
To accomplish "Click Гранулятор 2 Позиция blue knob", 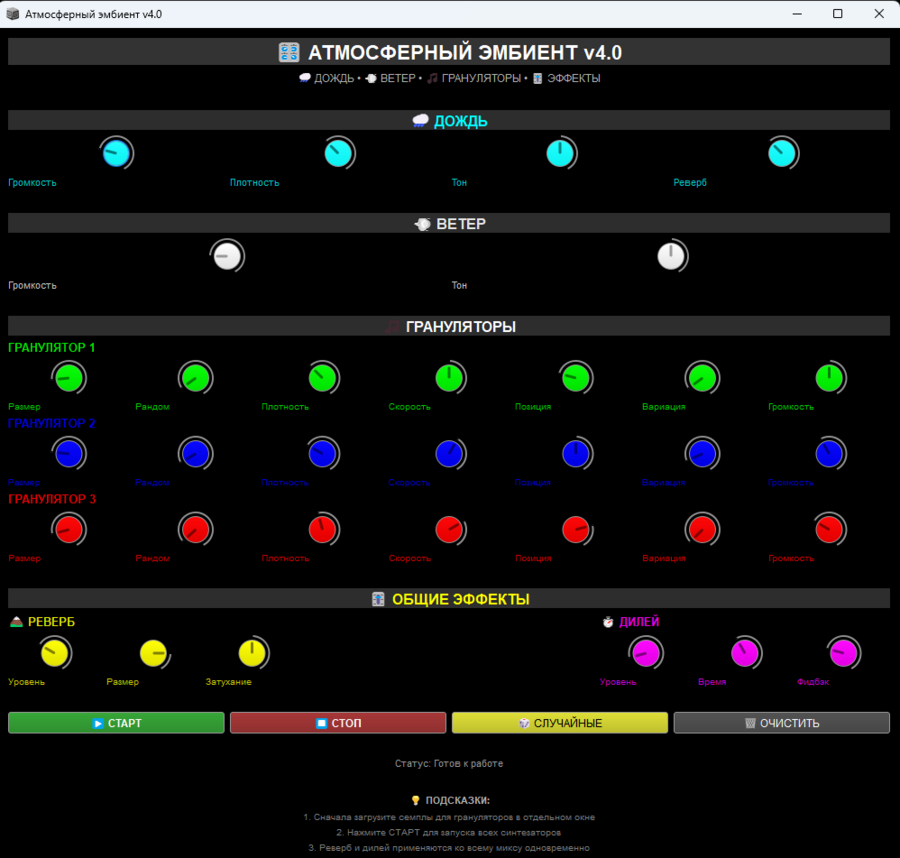I will point(576,454).
